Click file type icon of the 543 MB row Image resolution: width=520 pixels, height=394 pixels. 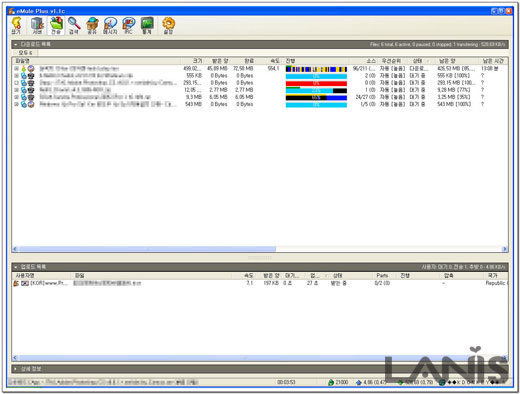tap(24, 104)
